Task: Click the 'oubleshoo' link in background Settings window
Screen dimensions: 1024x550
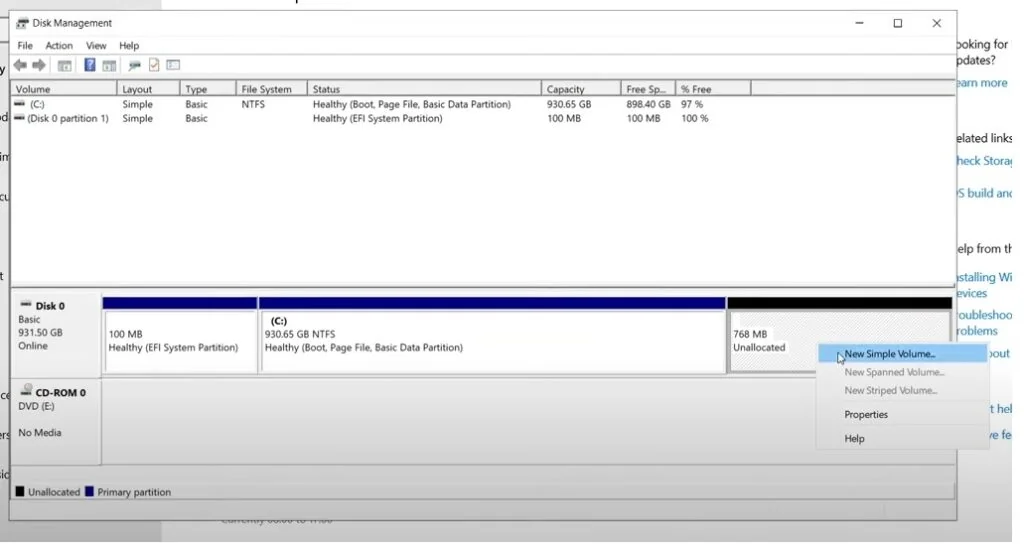Action: (x=984, y=315)
